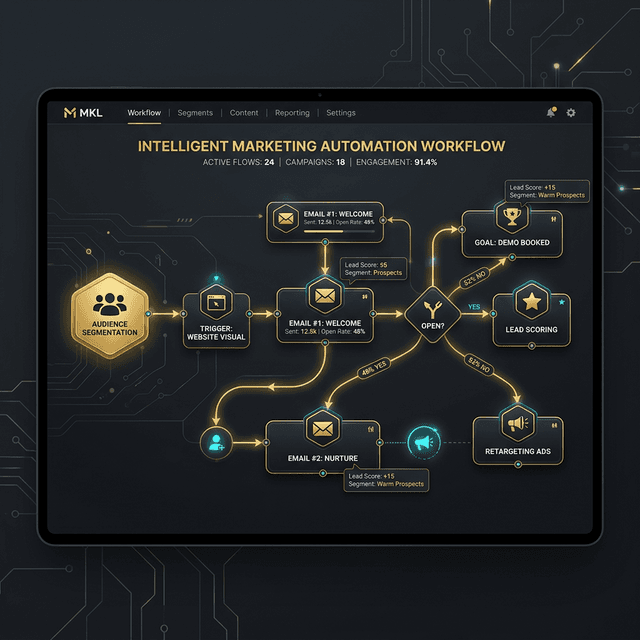The width and height of the screenshot is (640, 640).
Task: Open the notifications bell
Action: [551, 112]
